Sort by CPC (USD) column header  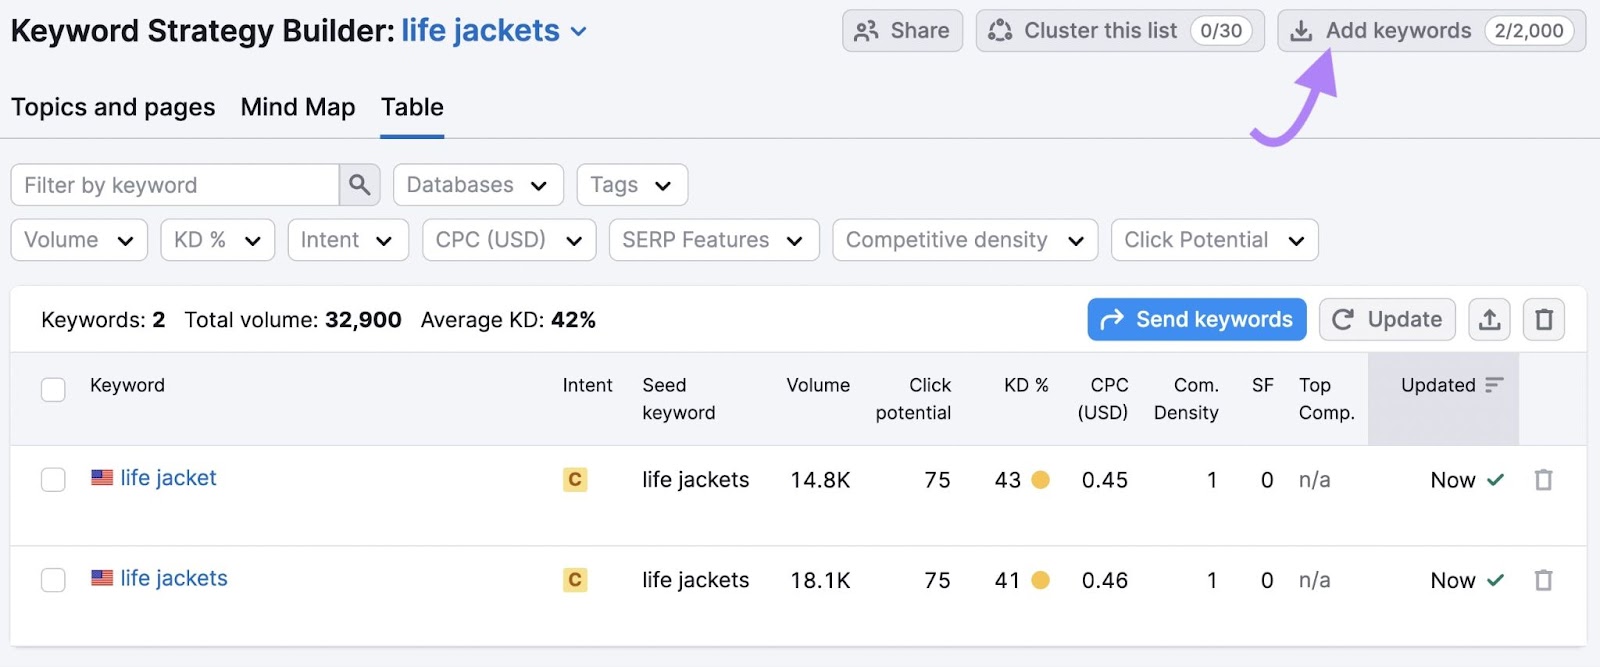1103,399
